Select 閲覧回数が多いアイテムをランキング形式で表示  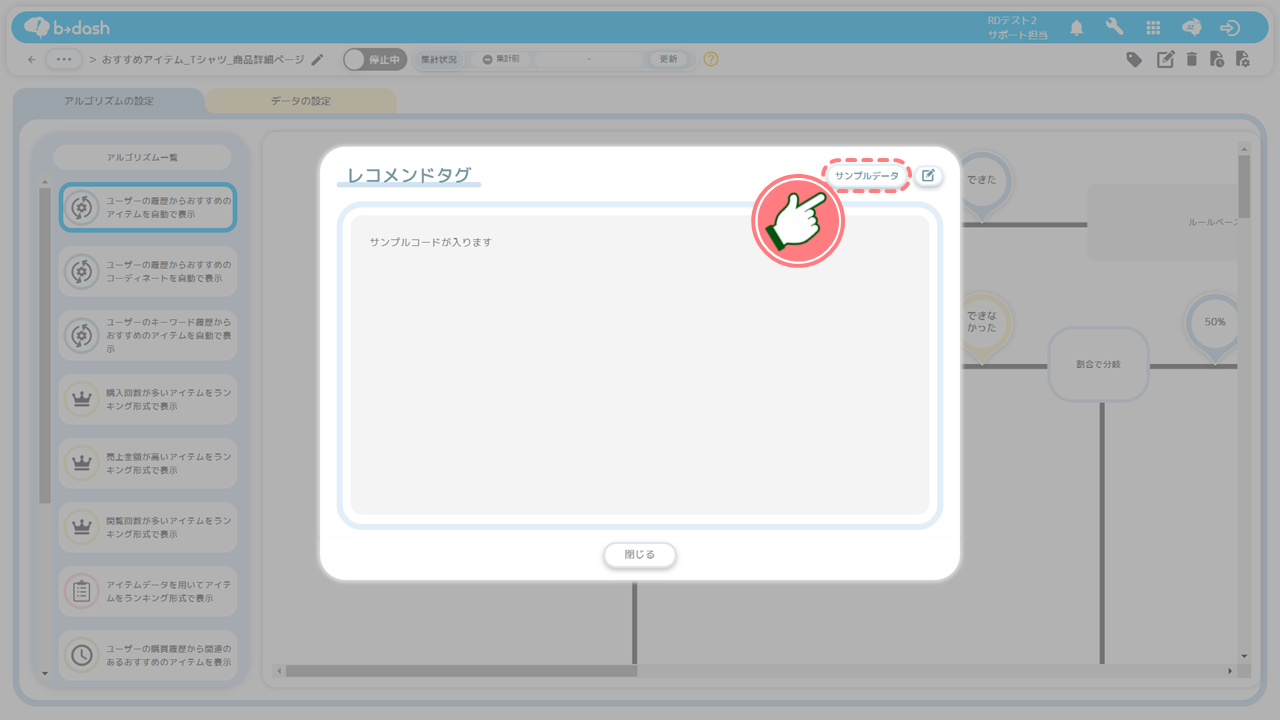point(148,527)
